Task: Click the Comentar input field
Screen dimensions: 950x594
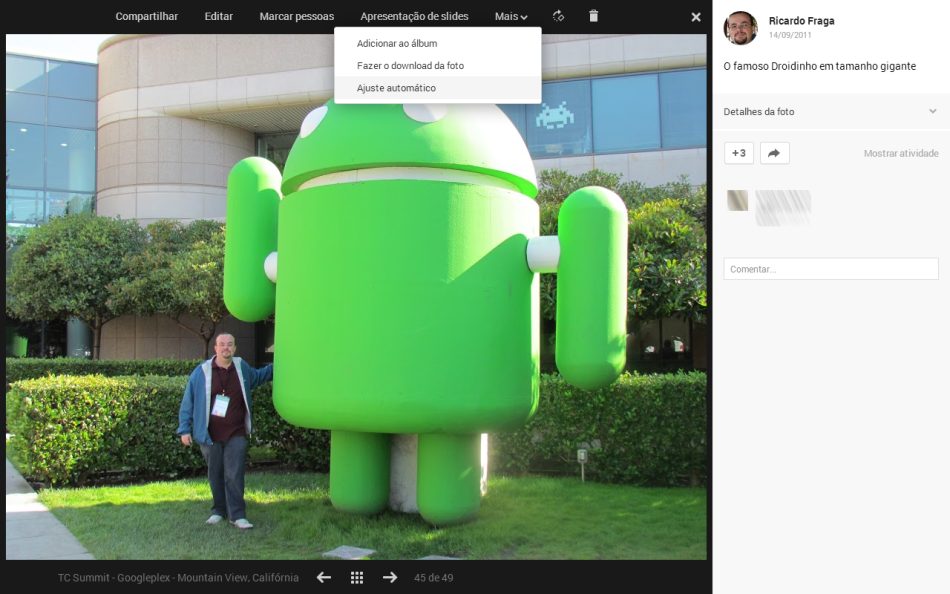Action: (x=830, y=269)
